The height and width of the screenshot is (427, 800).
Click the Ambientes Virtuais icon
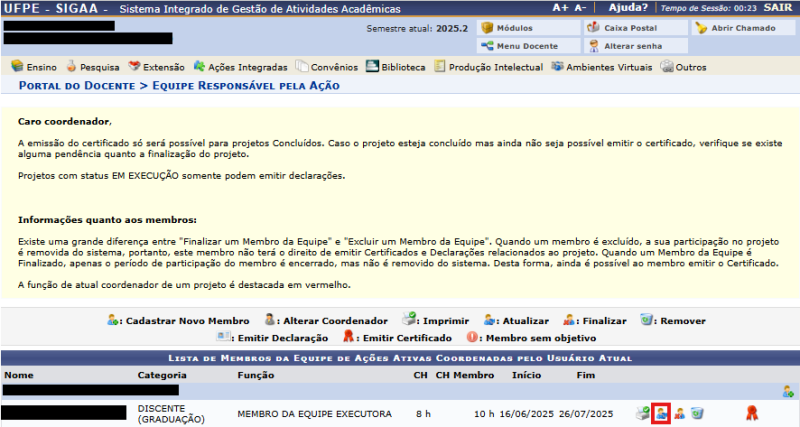[x=558, y=66]
